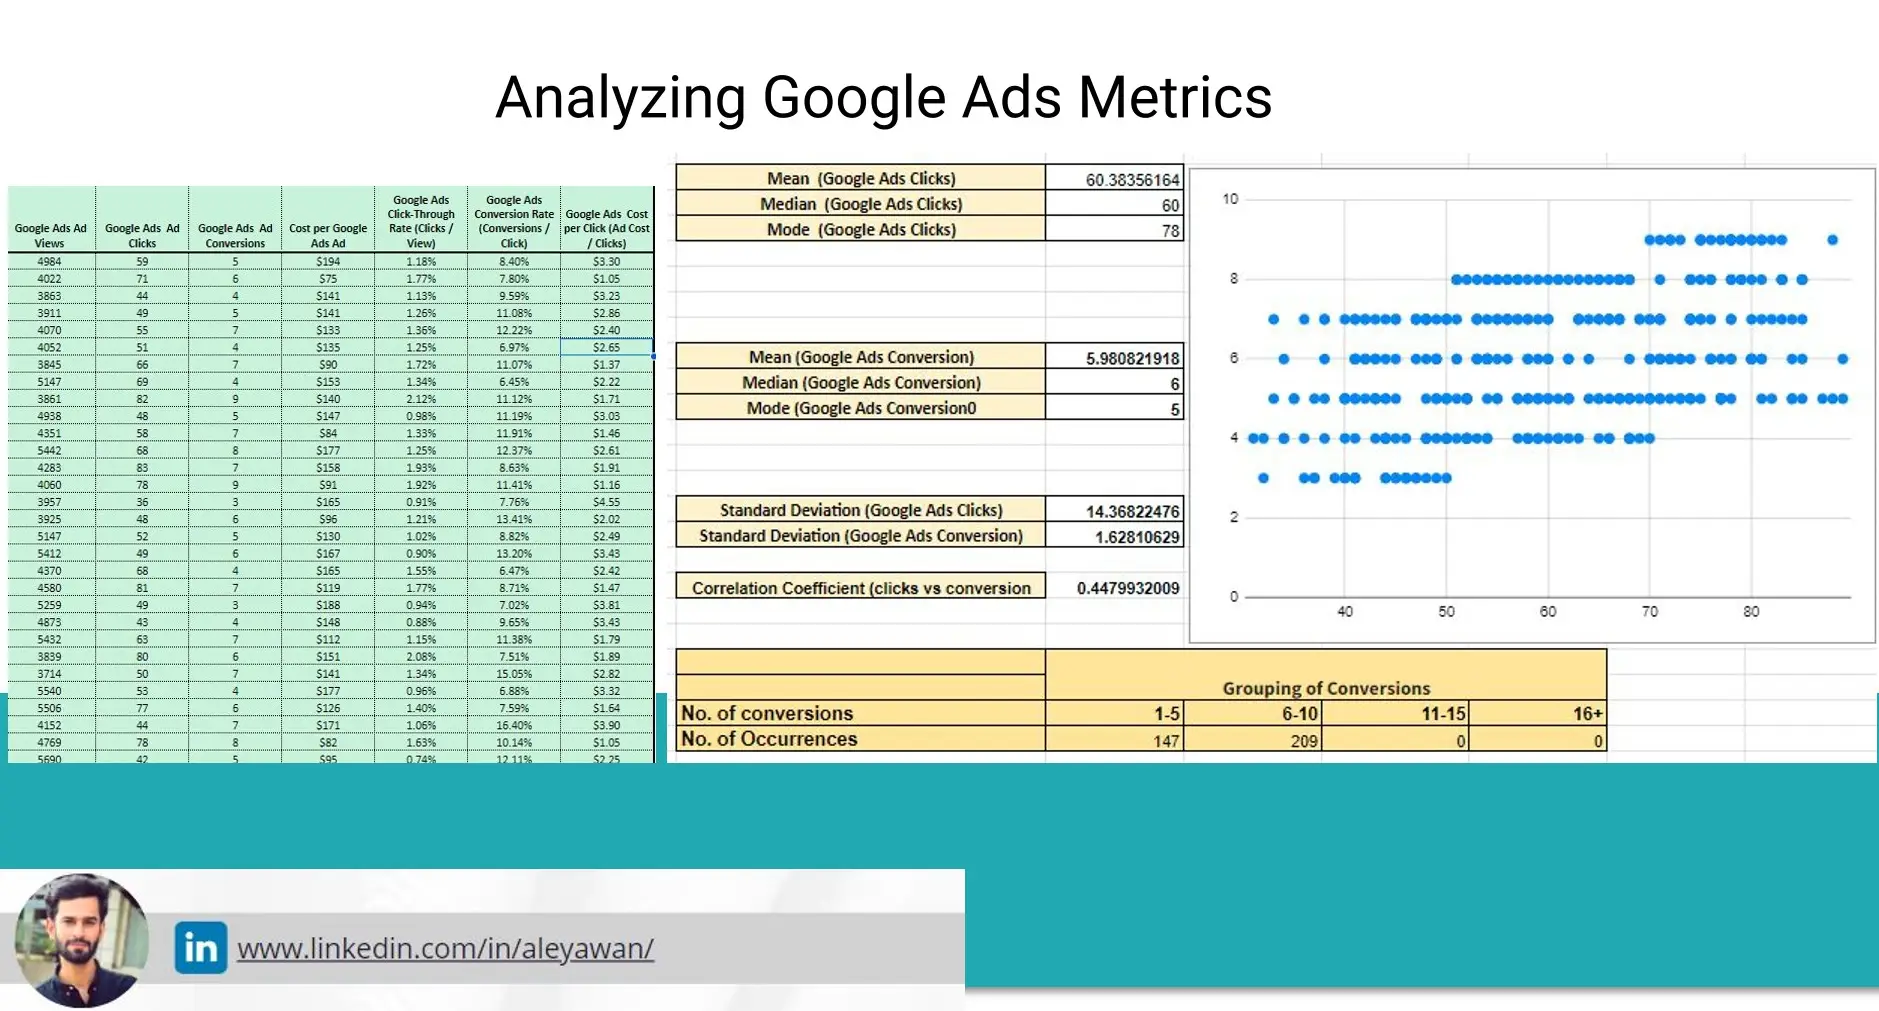Viewport: 1879px width, 1011px height.
Task: Click the conversion rate cell 12.22%
Action: click(514, 330)
